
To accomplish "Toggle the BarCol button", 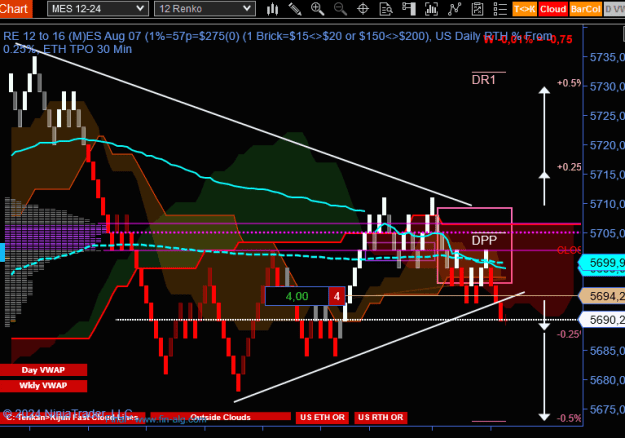I will (x=585, y=9).
